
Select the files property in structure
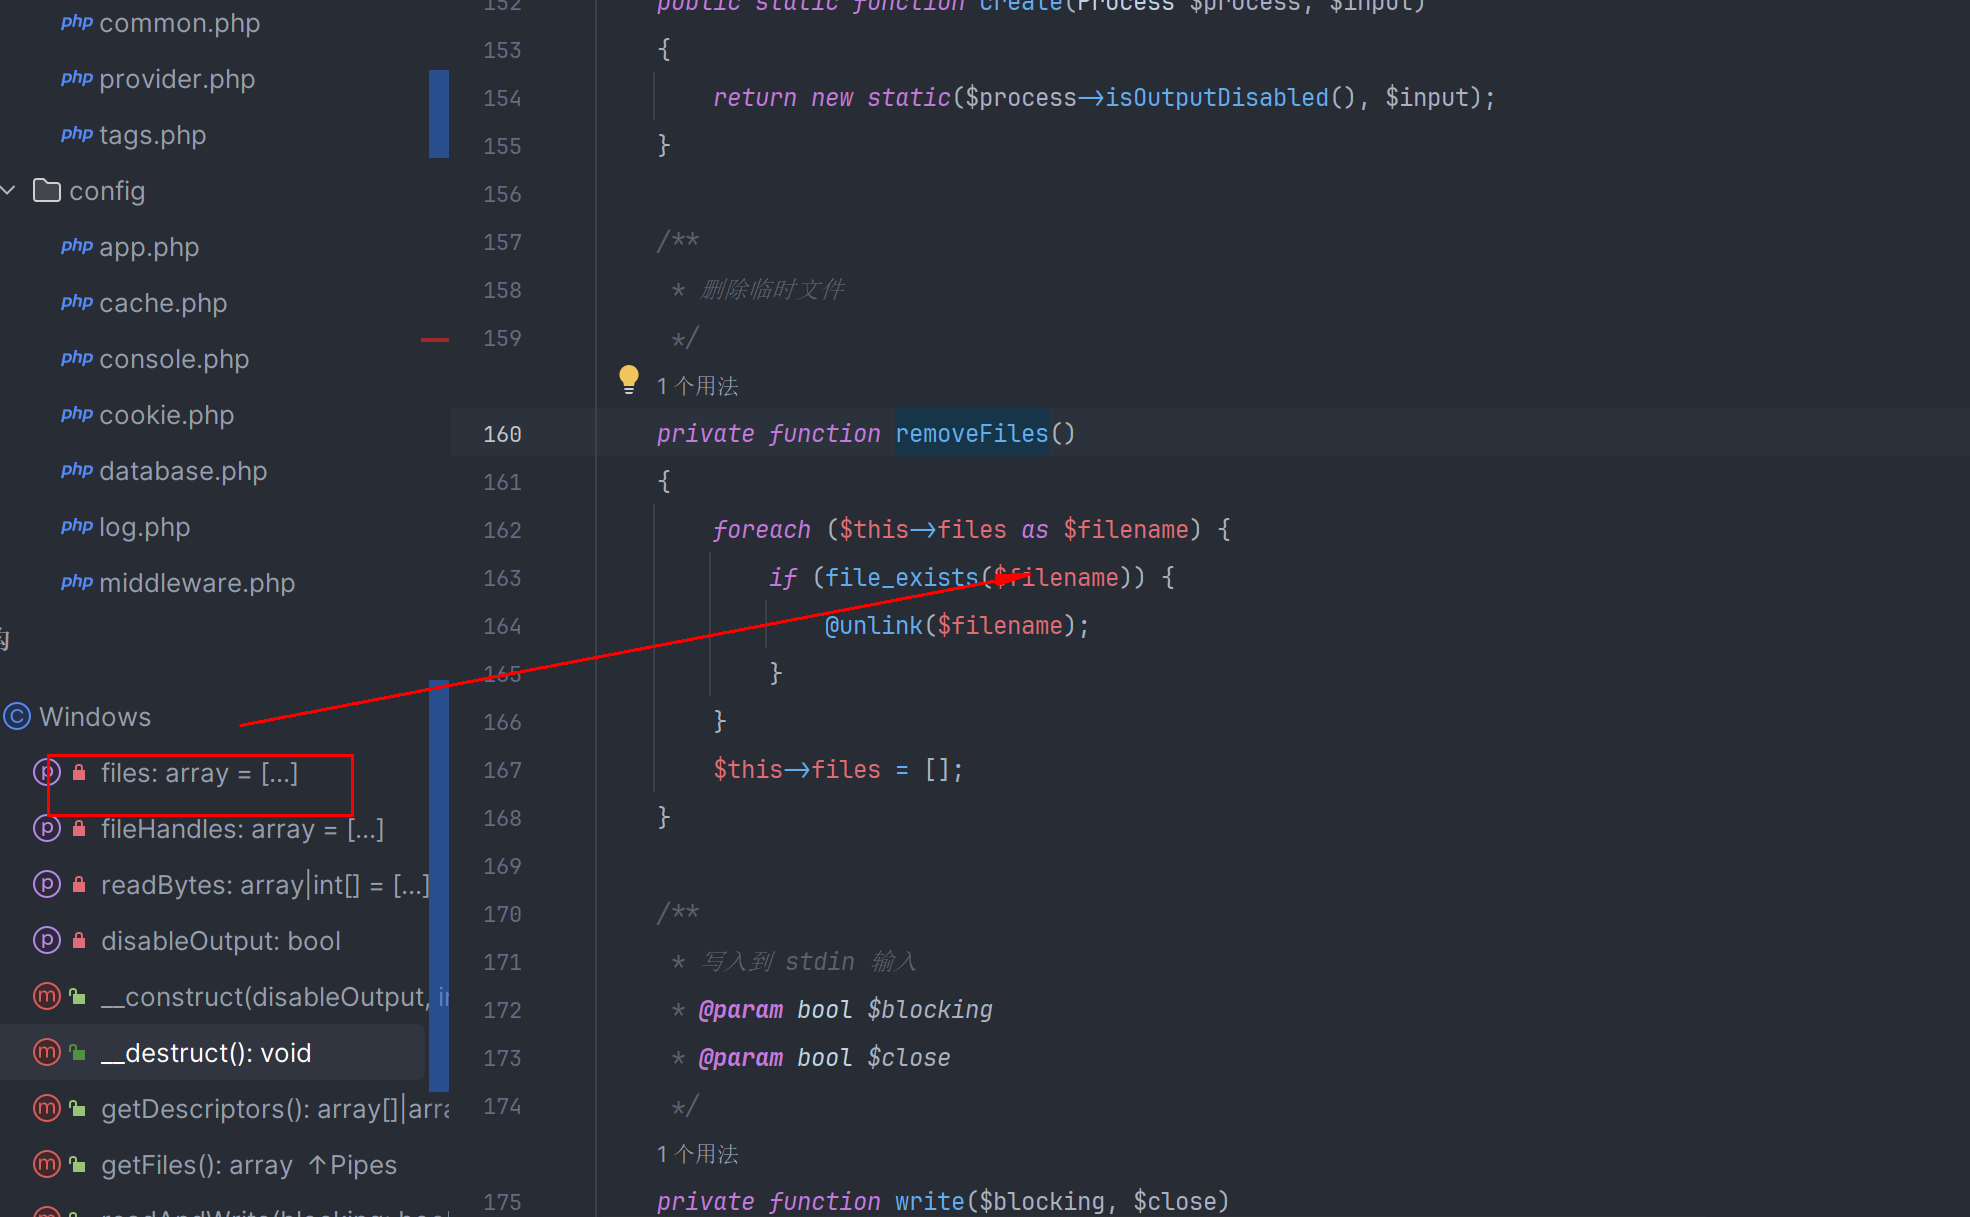pos(199,773)
